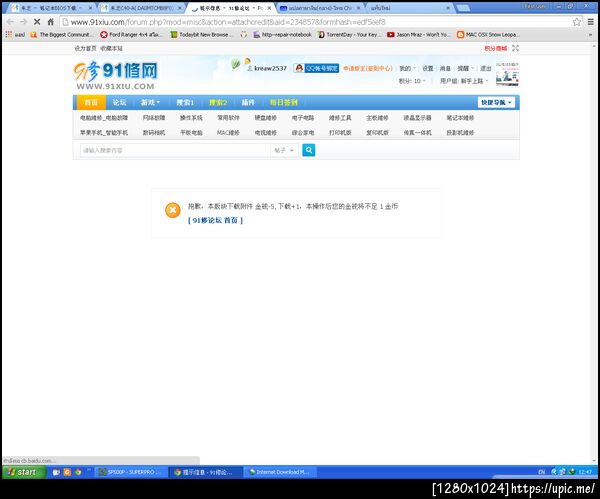The height and width of the screenshot is (499, 600).
Task: Click the EN language indicator in tray
Action: [541, 472]
